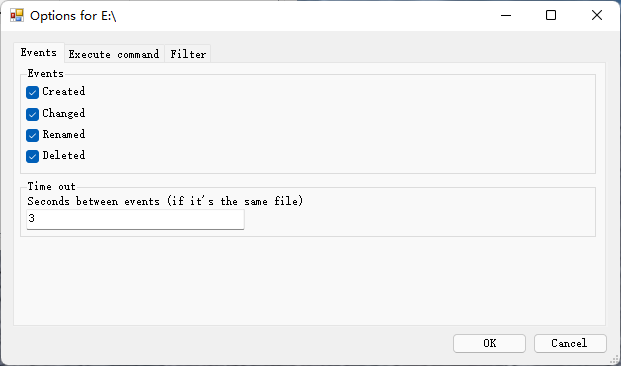Toggle the Deleted event checkbox
621x366 pixels.
tap(32, 156)
